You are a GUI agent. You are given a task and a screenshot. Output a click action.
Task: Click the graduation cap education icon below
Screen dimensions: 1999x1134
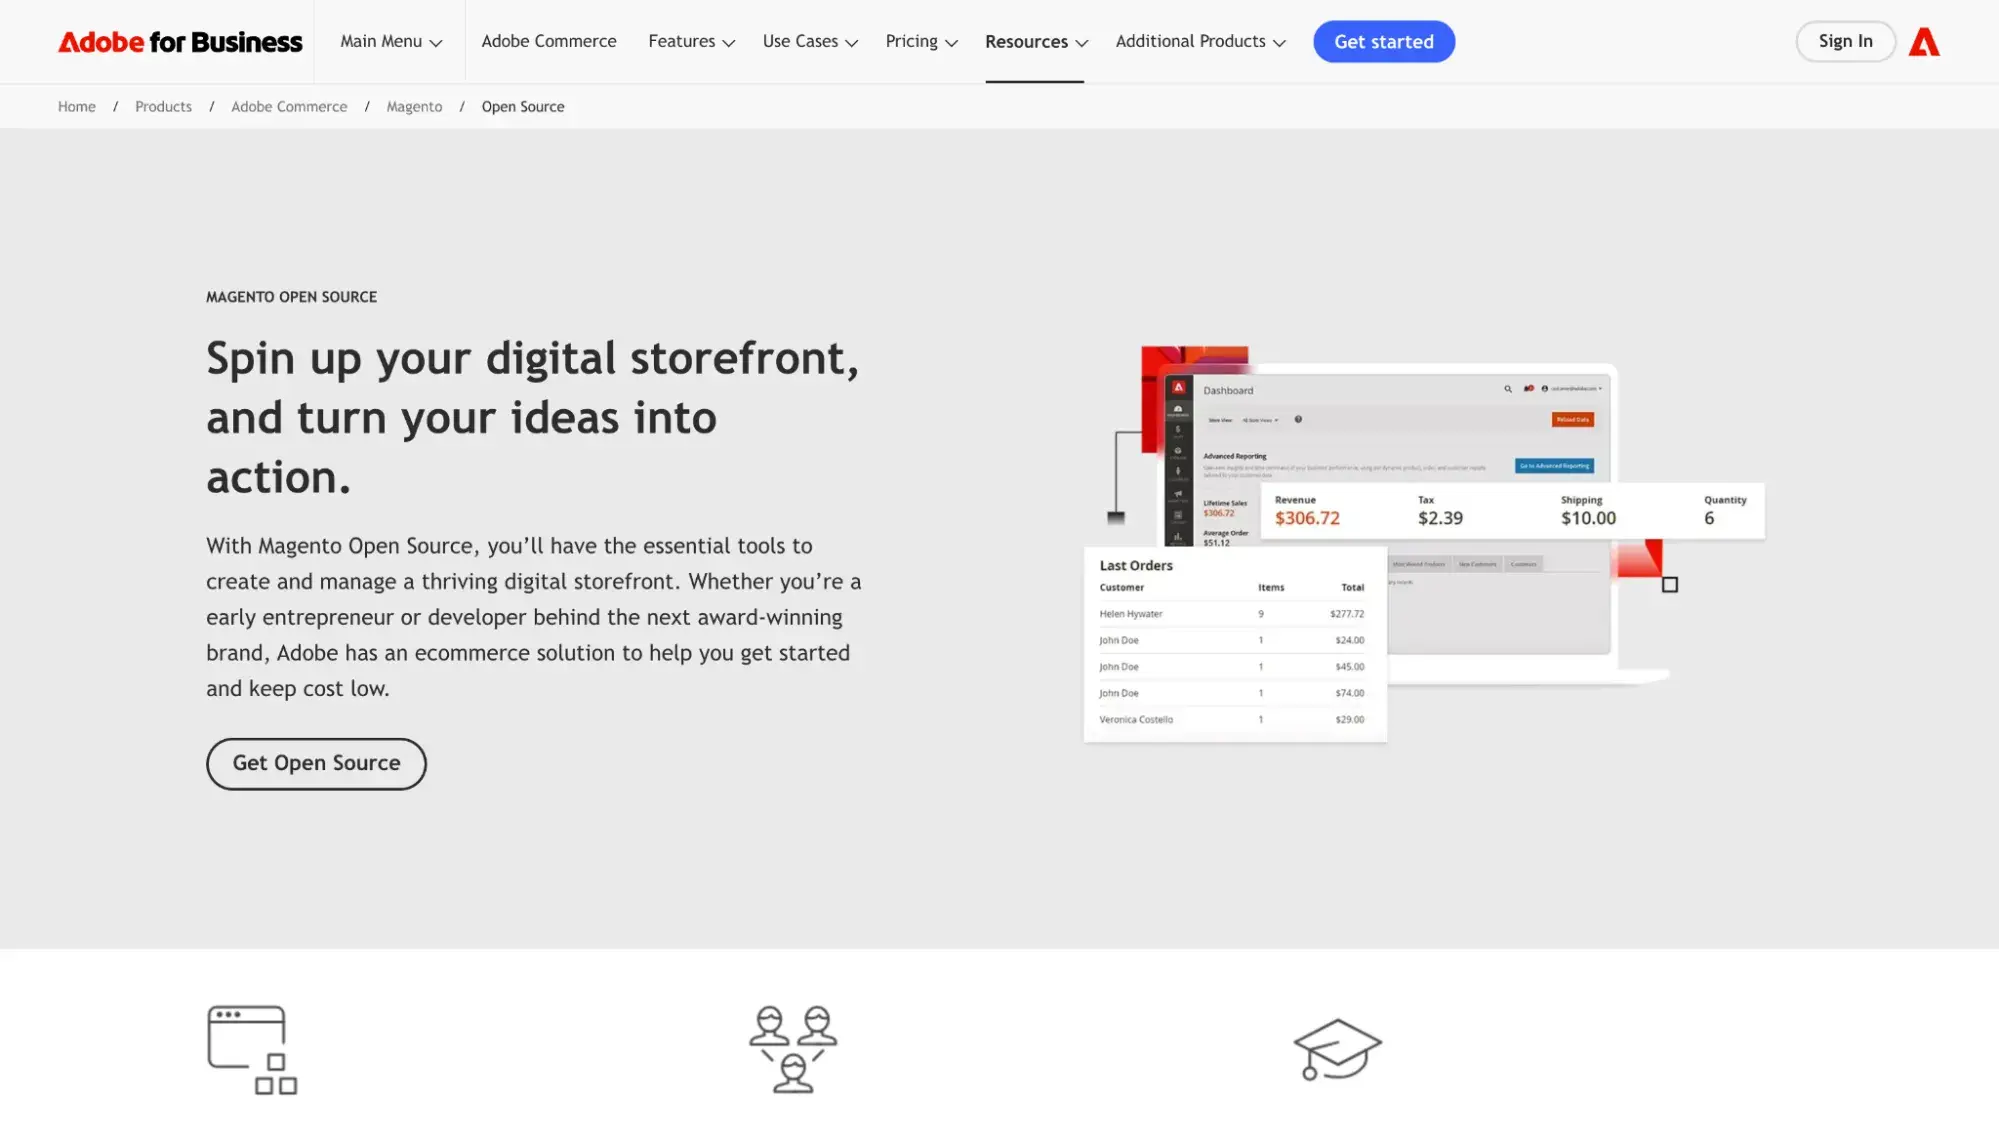1338,1047
